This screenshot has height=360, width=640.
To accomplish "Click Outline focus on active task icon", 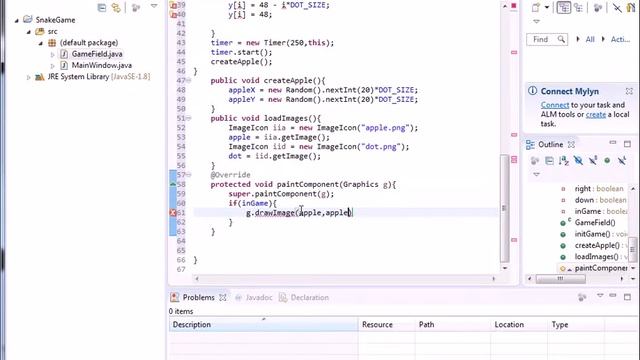I will pyautogui.click(x=535, y=161).
